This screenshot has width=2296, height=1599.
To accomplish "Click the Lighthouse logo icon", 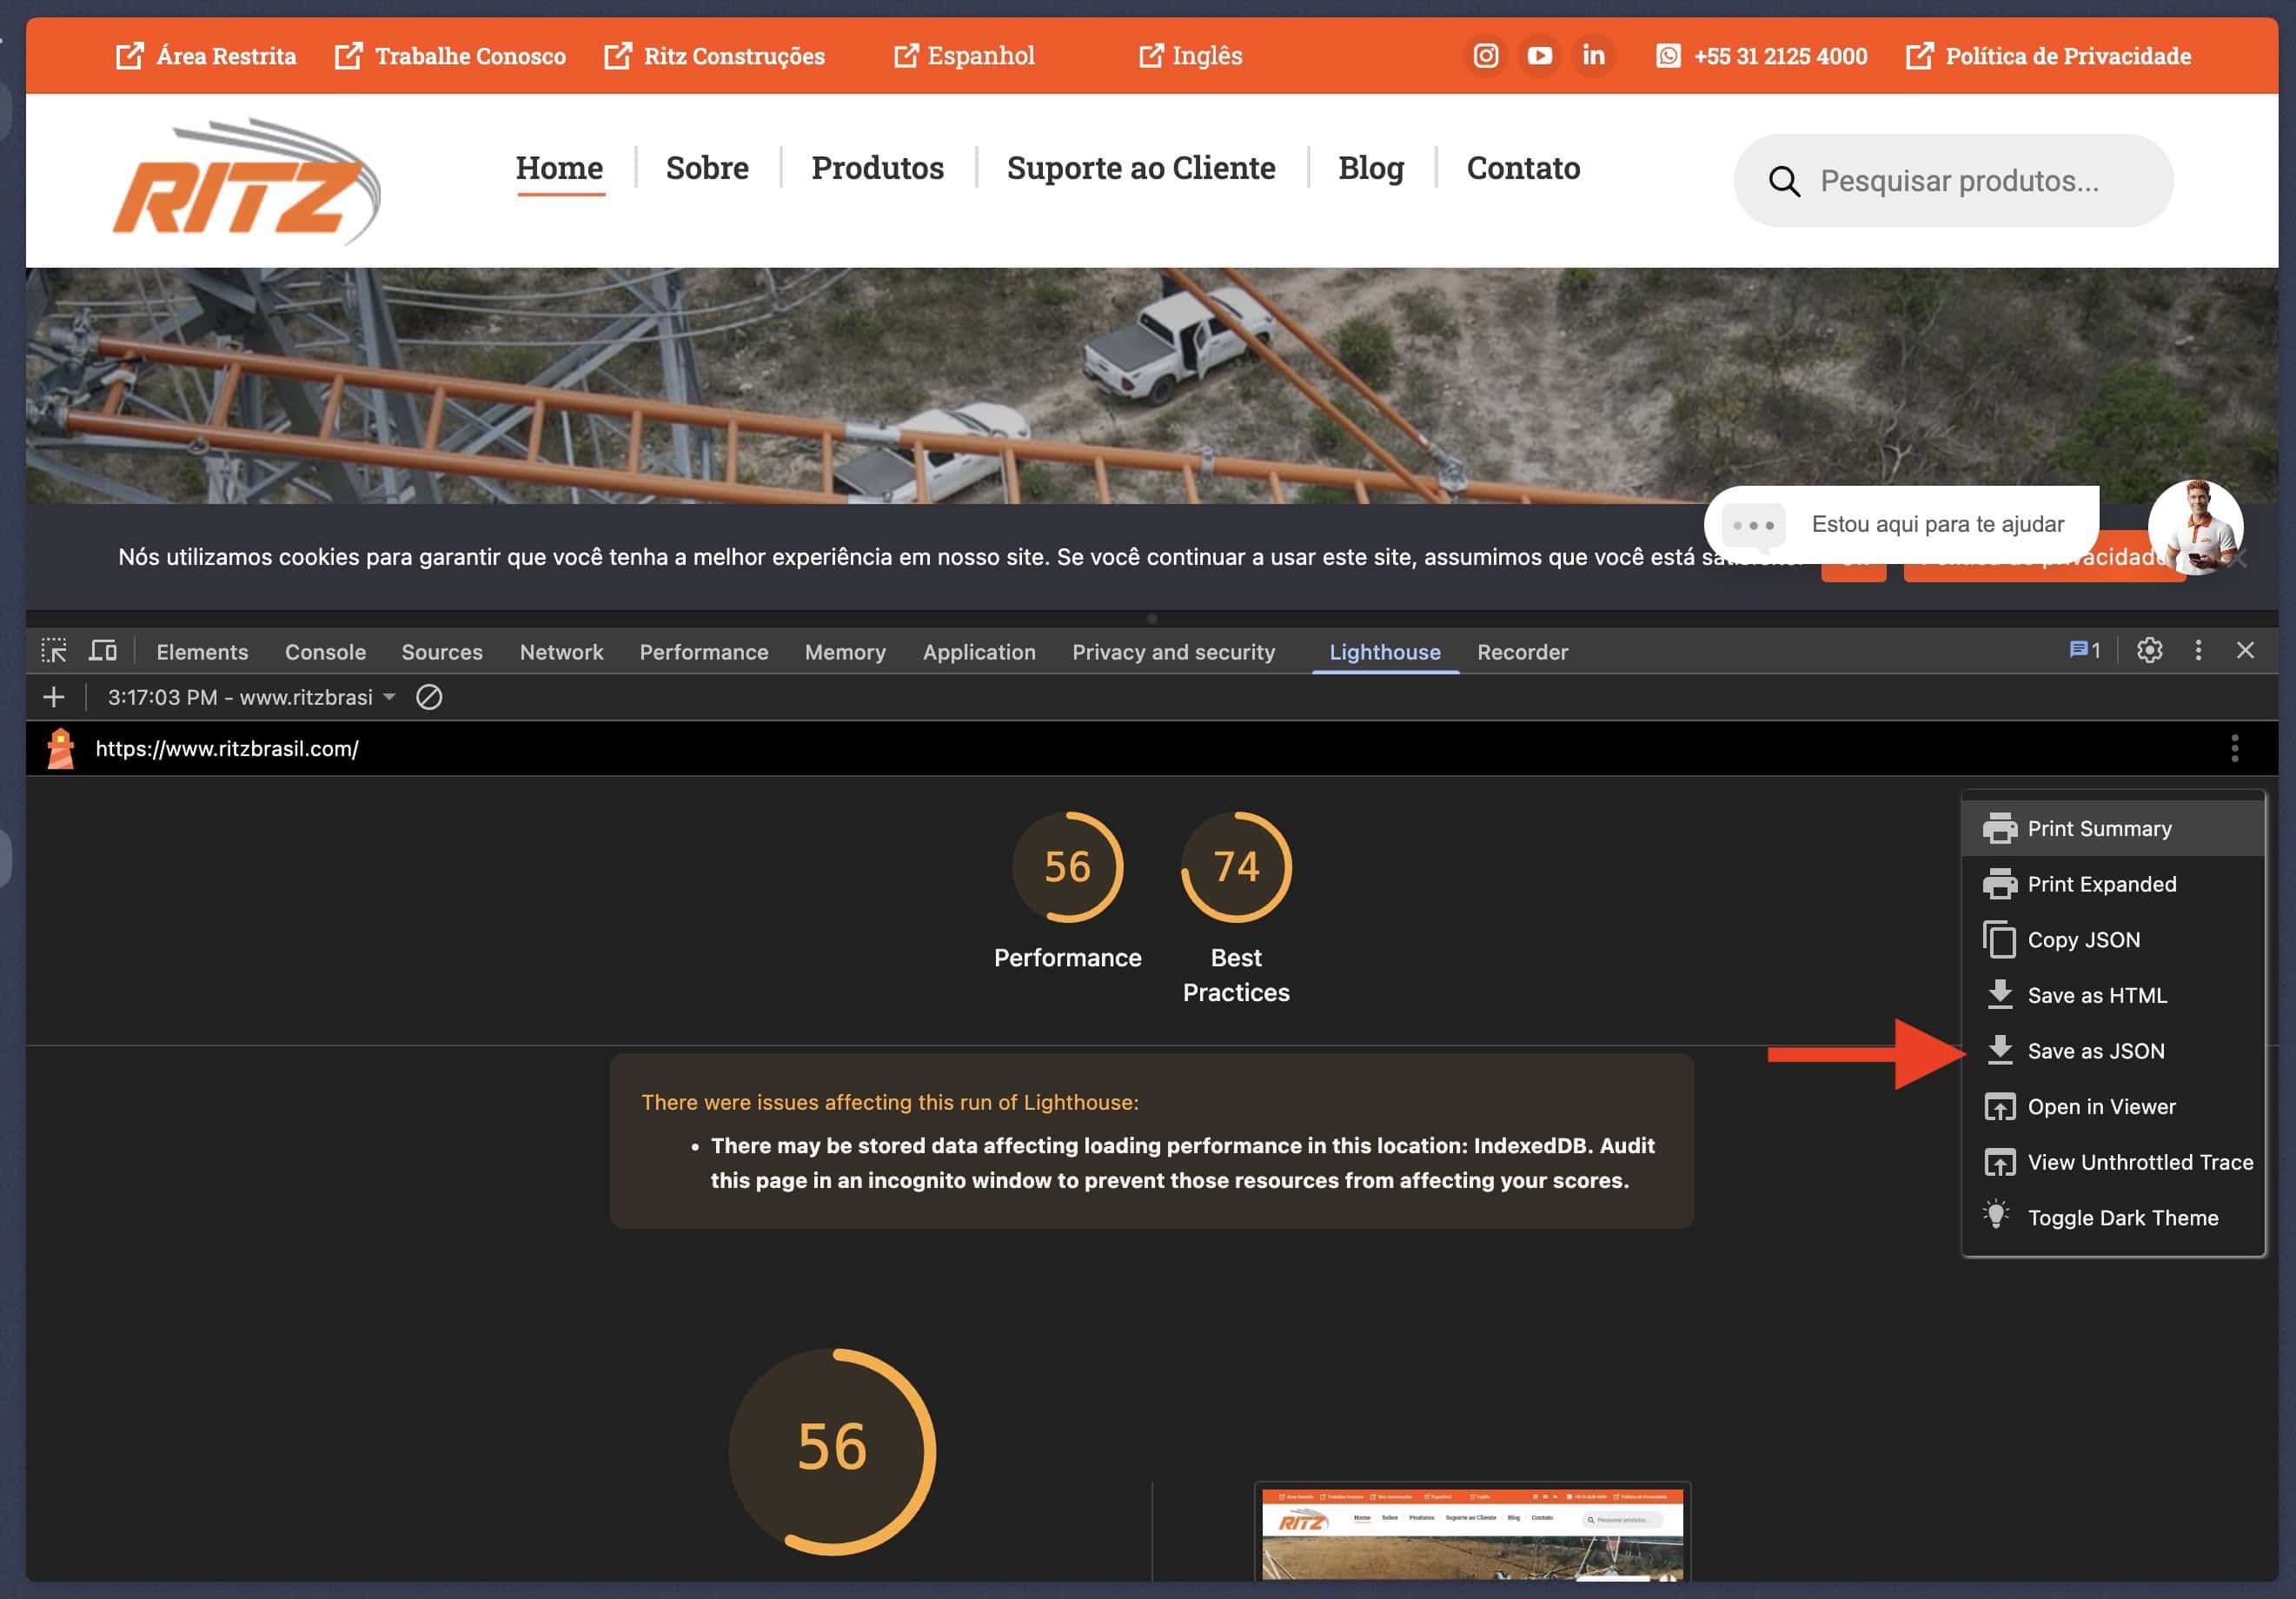I will pos(61,748).
